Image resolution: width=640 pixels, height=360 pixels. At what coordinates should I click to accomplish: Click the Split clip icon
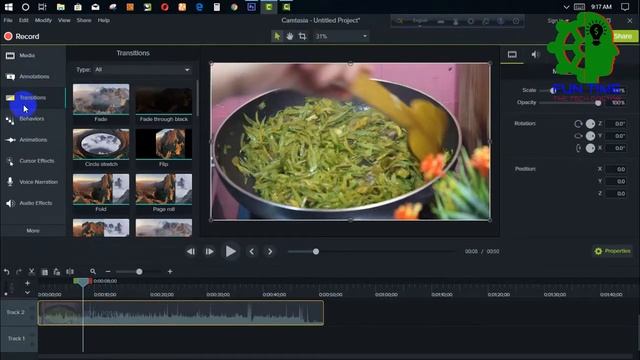tap(70, 271)
